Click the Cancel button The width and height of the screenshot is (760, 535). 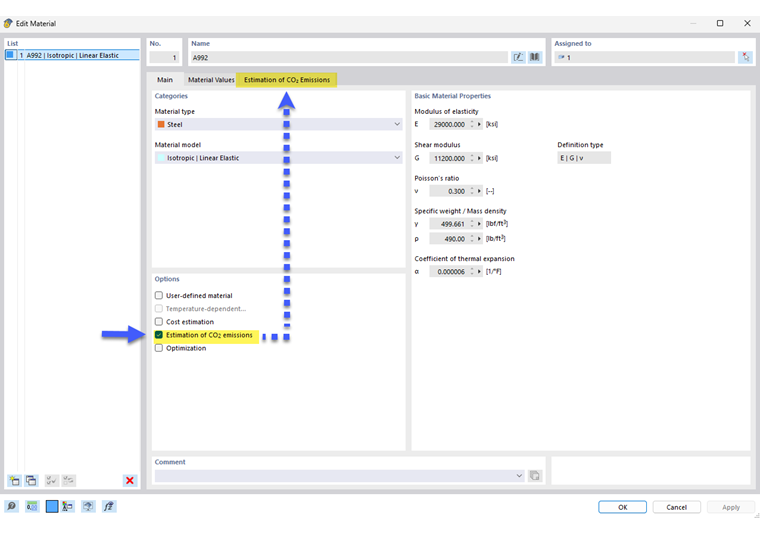[x=676, y=507]
